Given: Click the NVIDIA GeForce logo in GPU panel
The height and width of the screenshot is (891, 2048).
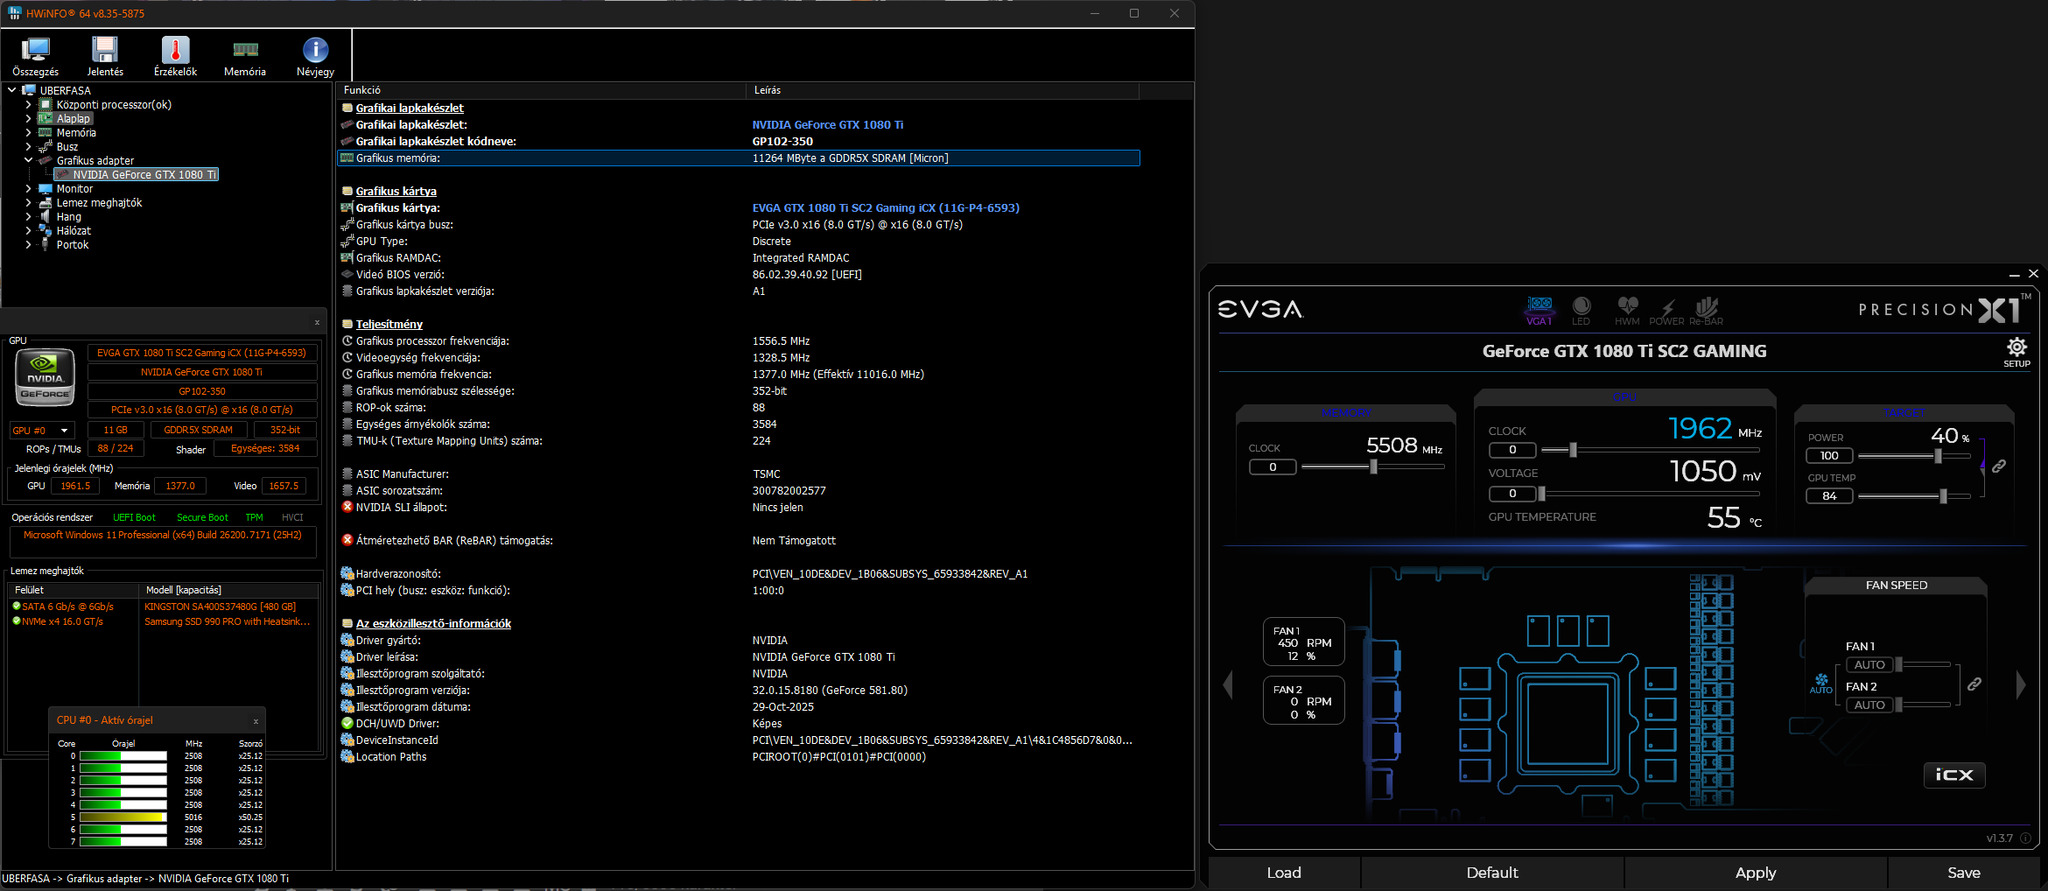Looking at the screenshot, I should click(x=45, y=377).
